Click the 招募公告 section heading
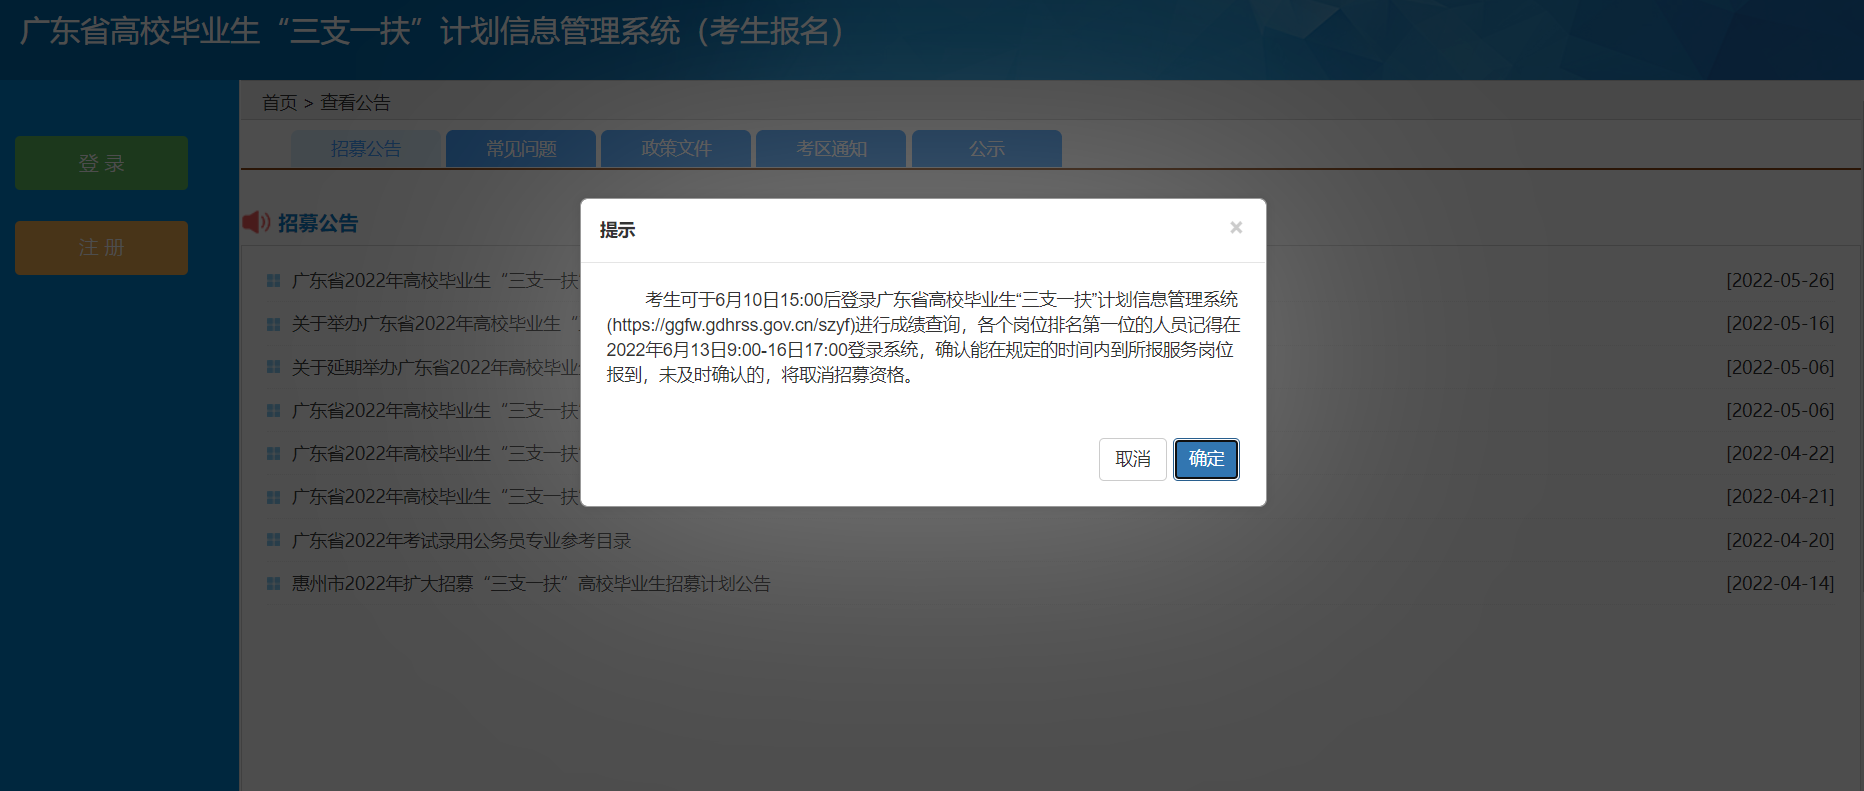Viewport: 1864px width, 791px height. point(318,223)
